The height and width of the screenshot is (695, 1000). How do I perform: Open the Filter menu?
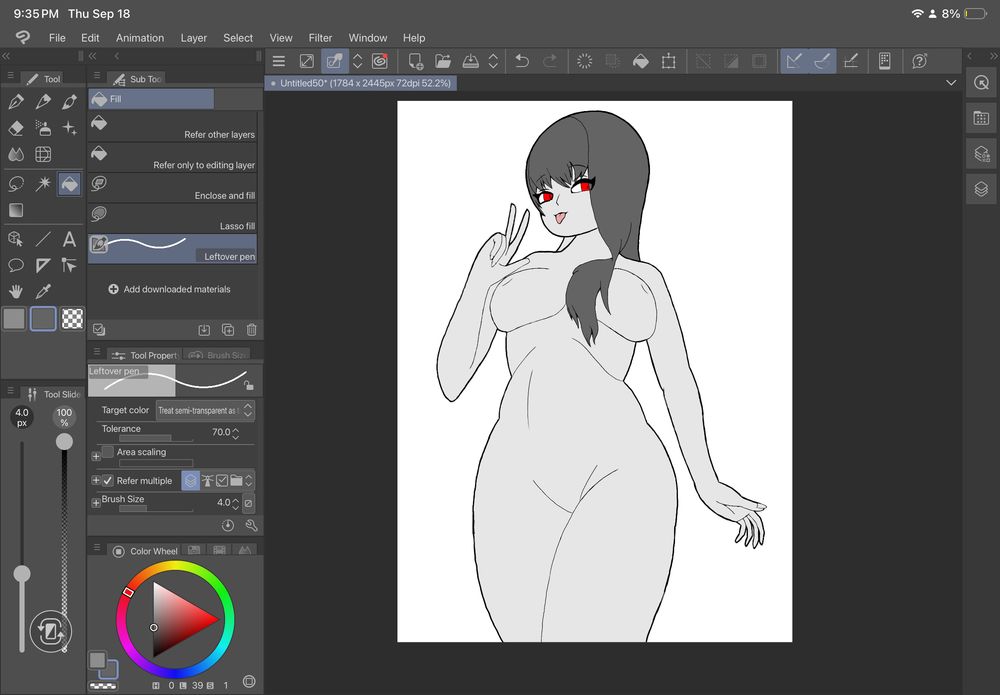320,38
